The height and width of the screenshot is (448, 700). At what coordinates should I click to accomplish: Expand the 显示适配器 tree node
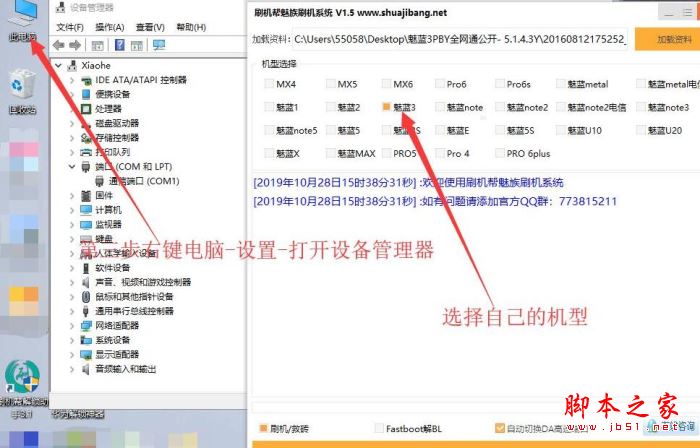[72, 355]
